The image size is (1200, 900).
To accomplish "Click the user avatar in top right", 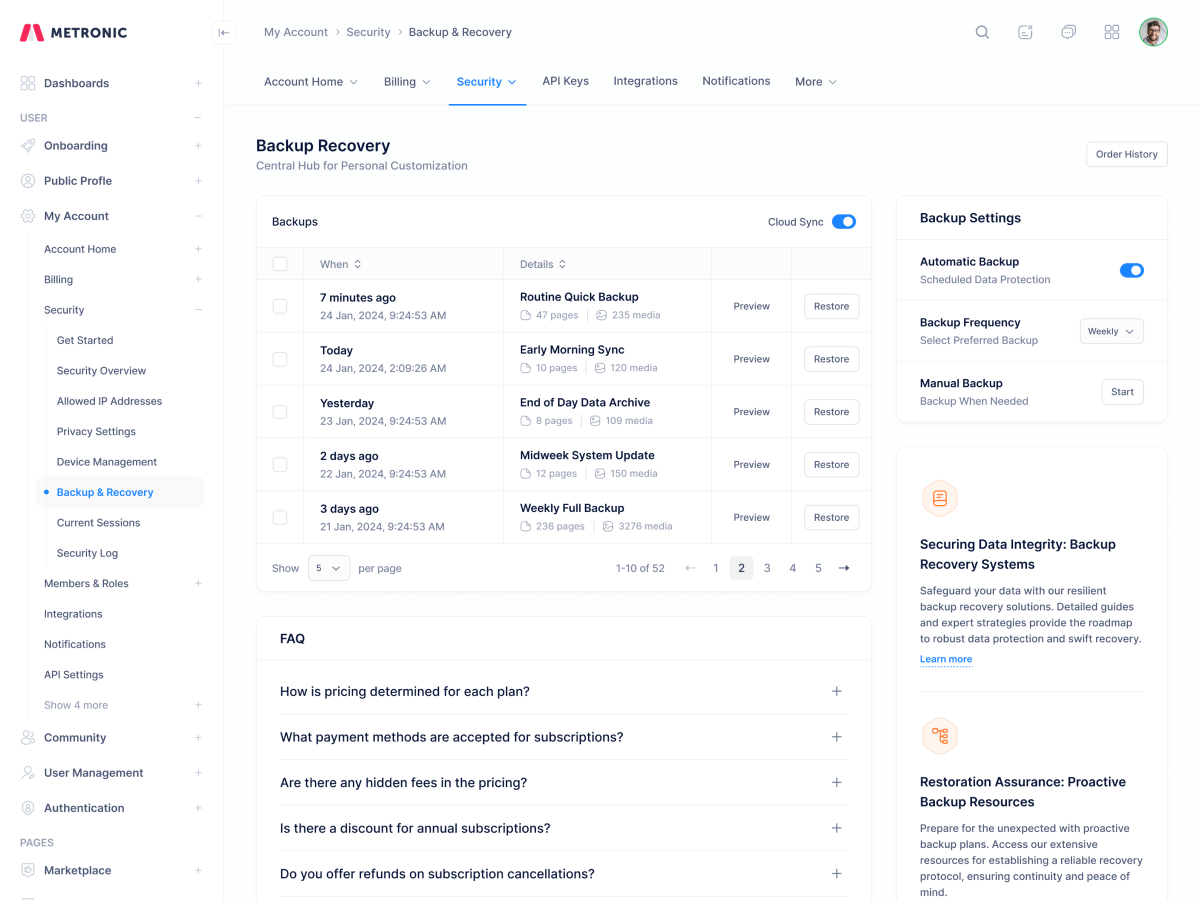I will click(x=1153, y=32).
